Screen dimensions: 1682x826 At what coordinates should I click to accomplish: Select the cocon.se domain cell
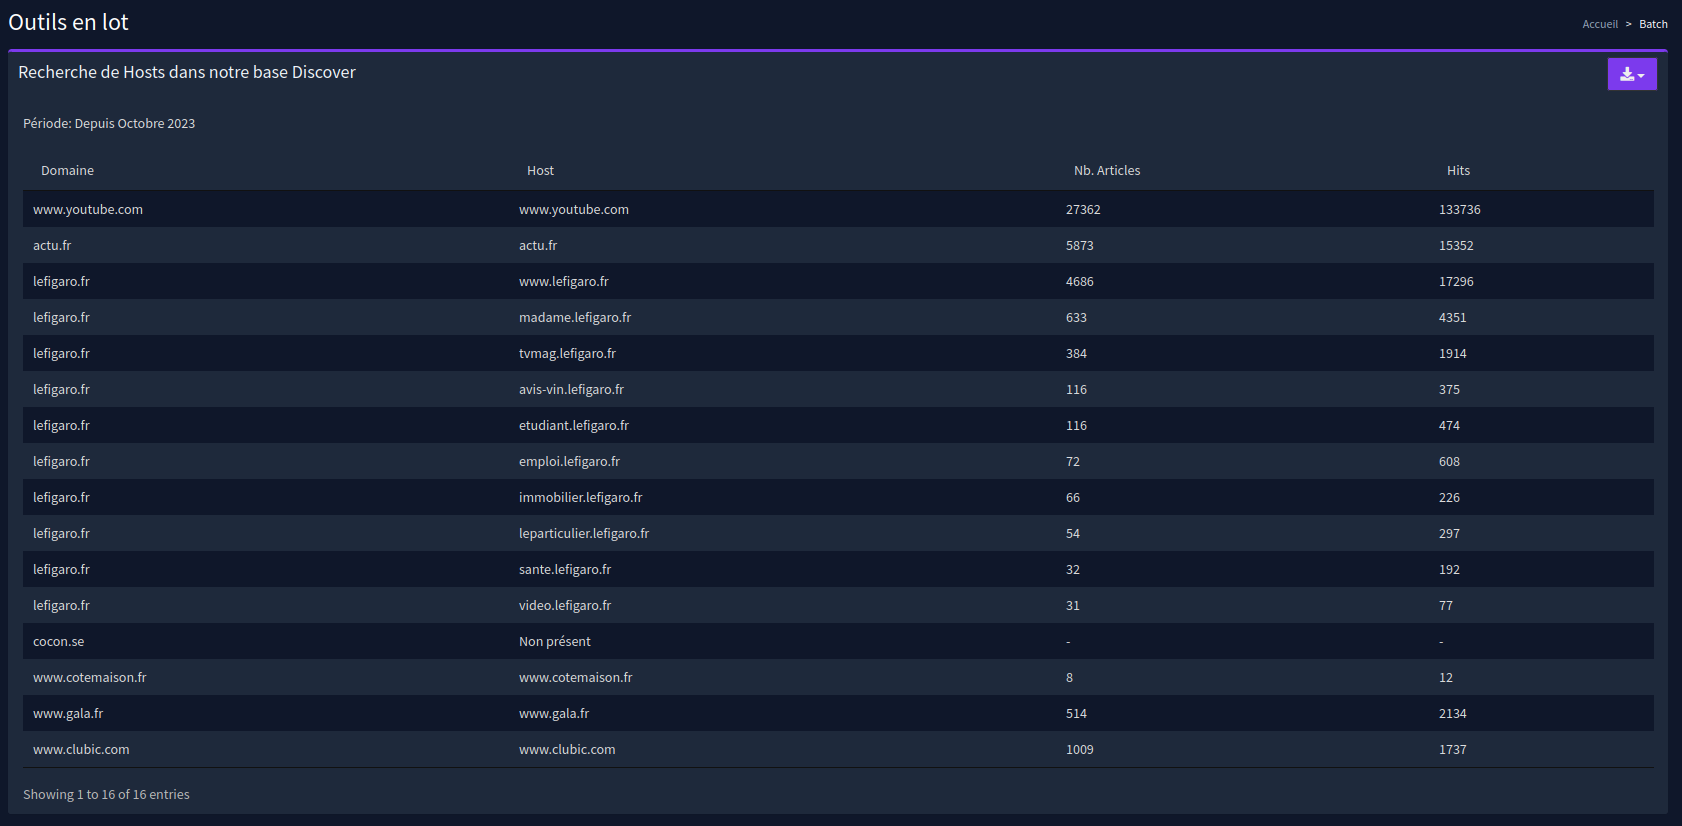tap(58, 642)
